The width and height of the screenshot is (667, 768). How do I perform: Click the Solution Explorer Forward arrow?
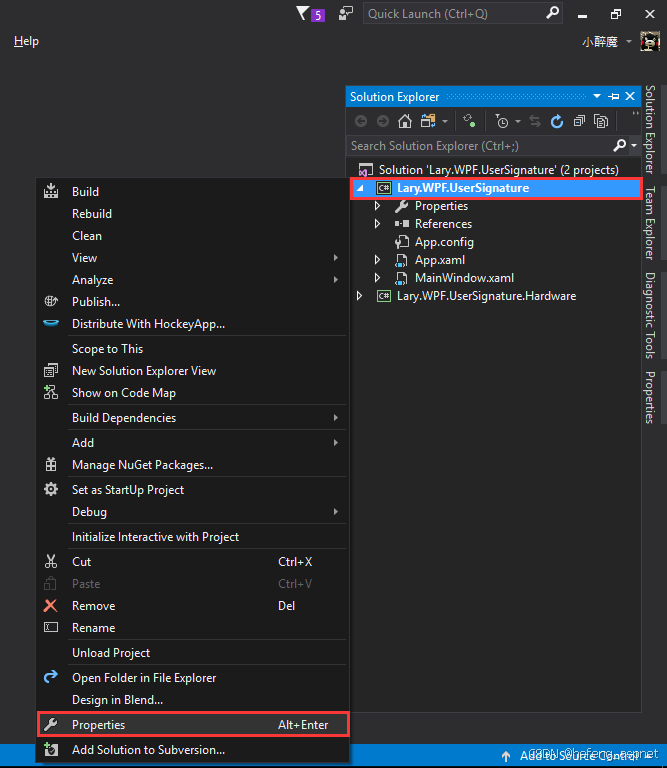382,121
